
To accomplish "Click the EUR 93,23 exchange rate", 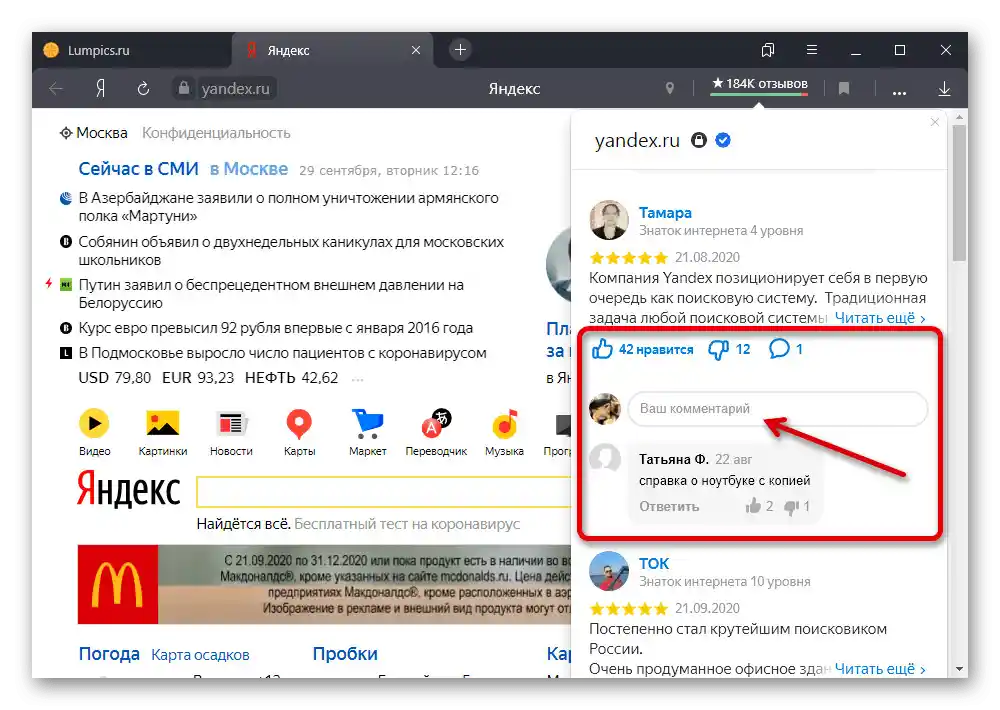I will pos(198,378).
